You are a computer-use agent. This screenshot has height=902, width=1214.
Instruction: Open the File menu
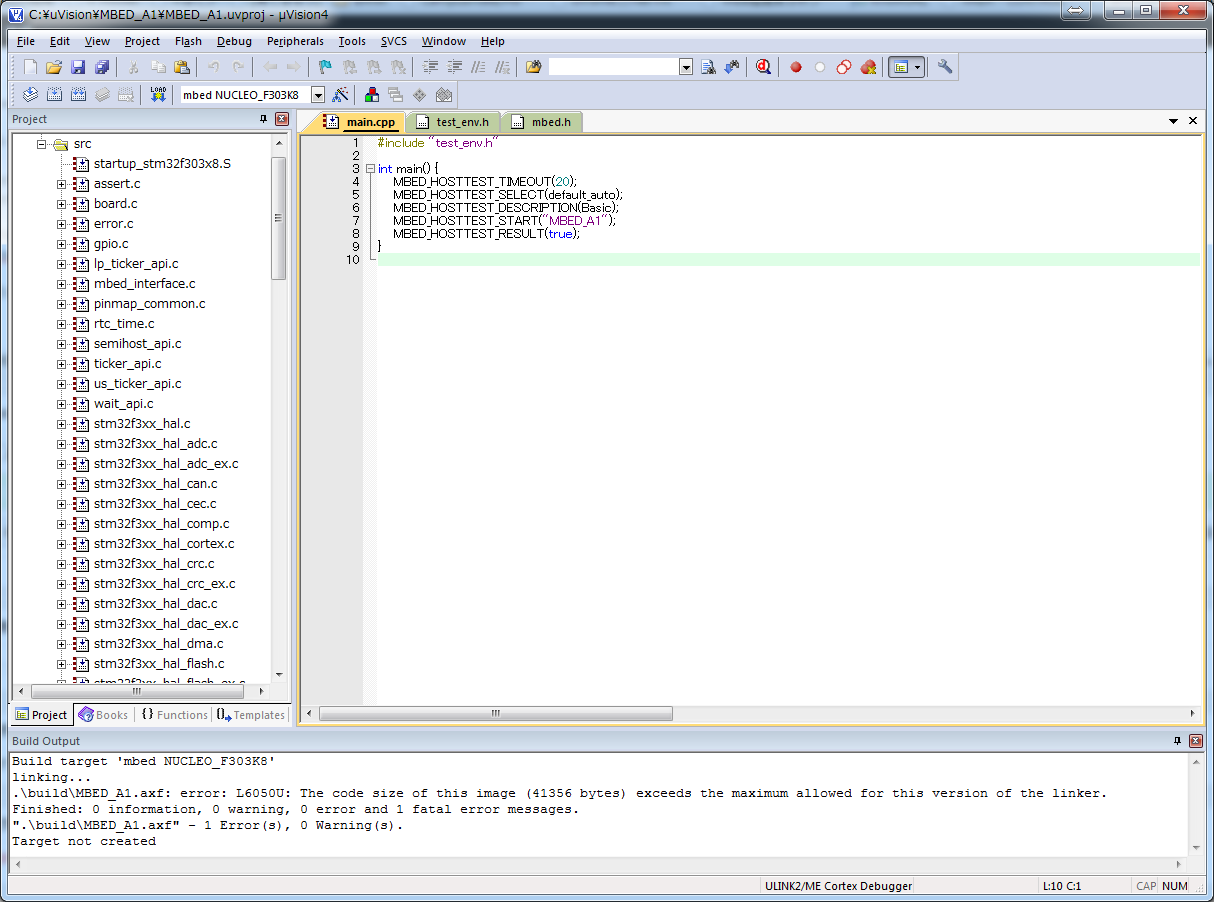[x=26, y=41]
